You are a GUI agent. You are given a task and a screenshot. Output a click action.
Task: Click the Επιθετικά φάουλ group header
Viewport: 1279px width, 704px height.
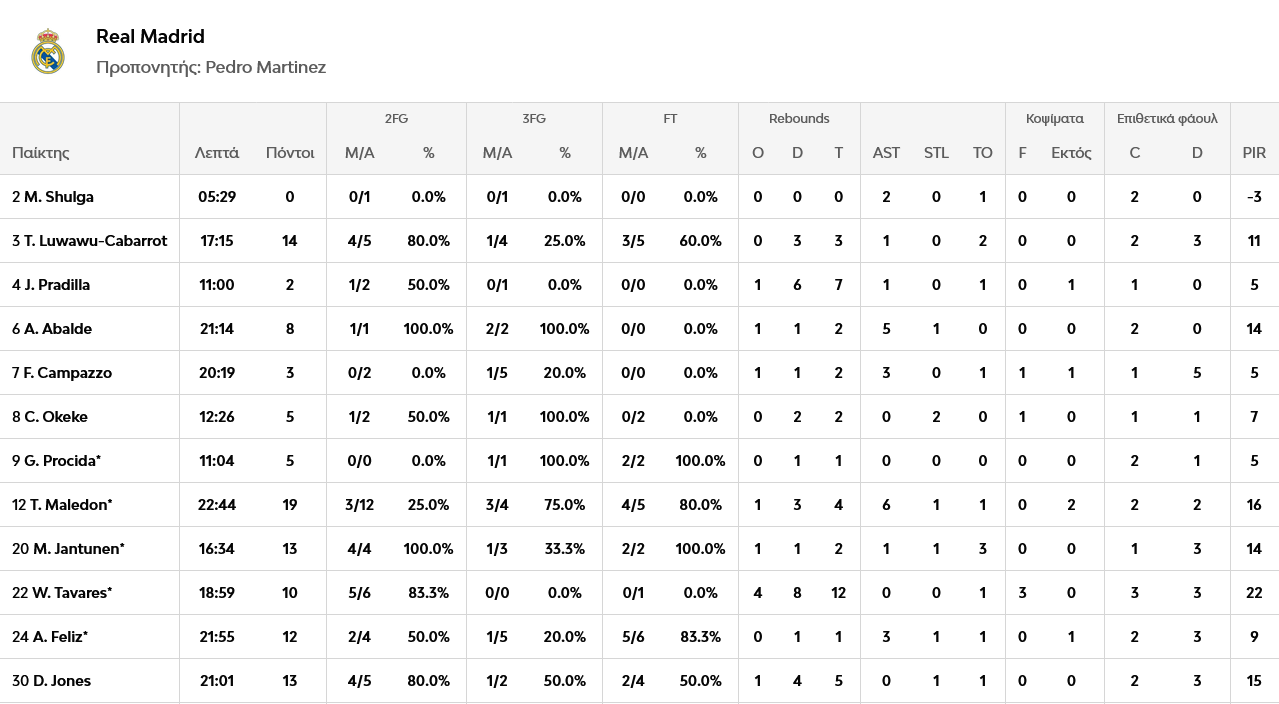tap(1167, 119)
